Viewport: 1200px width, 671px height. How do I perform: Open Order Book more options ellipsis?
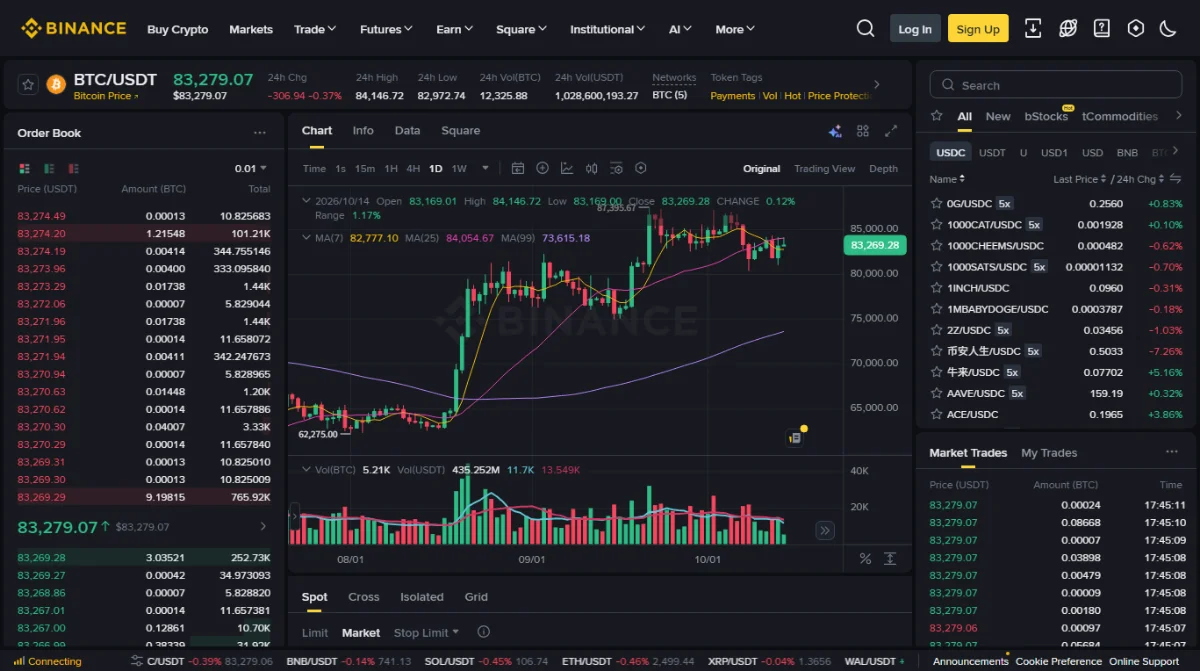[260, 133]
